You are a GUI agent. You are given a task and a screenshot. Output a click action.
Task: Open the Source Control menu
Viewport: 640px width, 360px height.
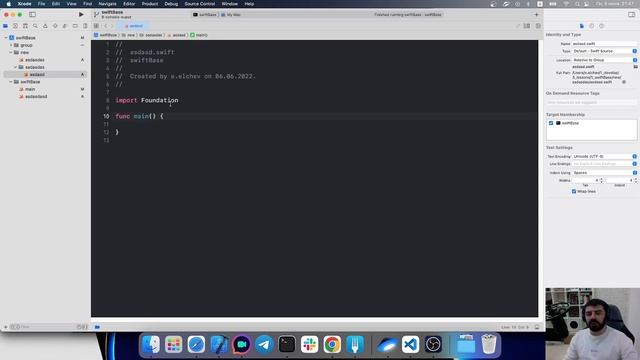click(x=200, y=4)
